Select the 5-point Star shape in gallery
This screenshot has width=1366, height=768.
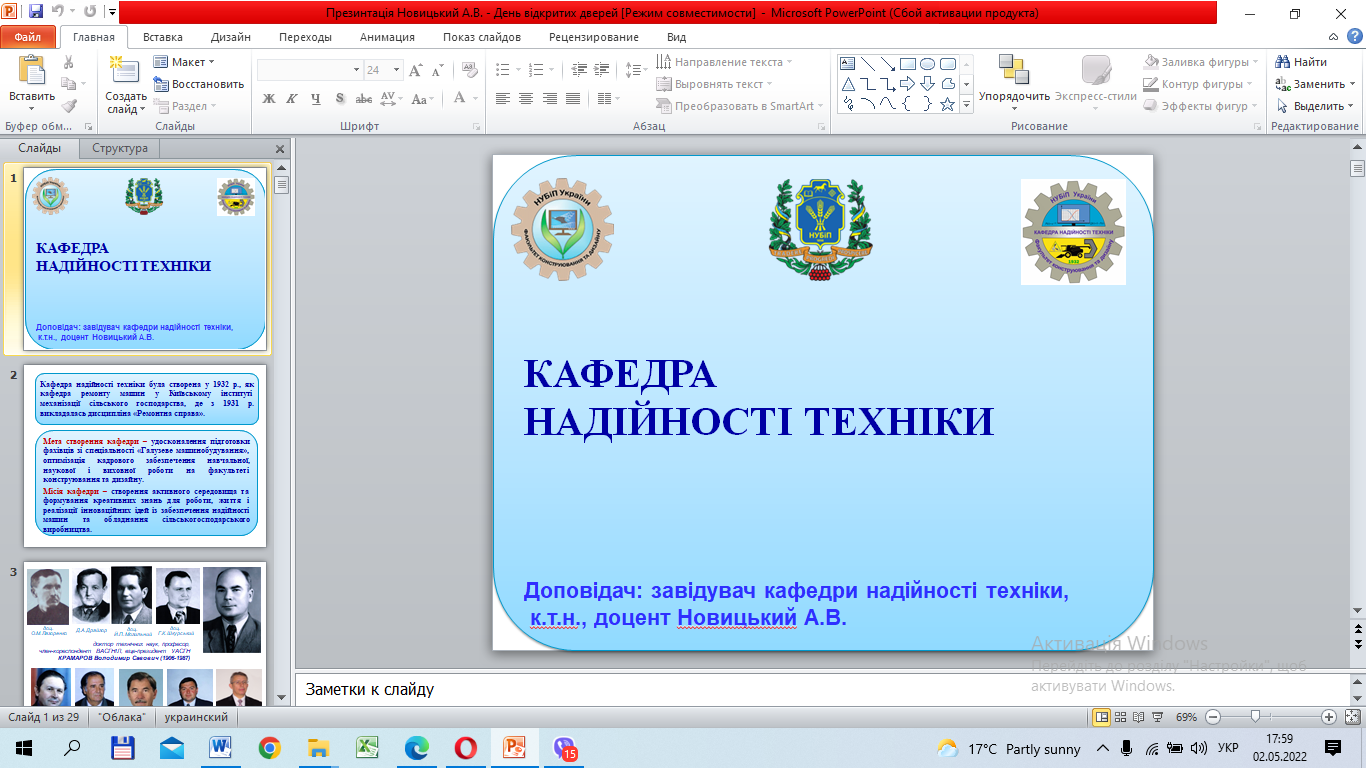click(946, 103)
